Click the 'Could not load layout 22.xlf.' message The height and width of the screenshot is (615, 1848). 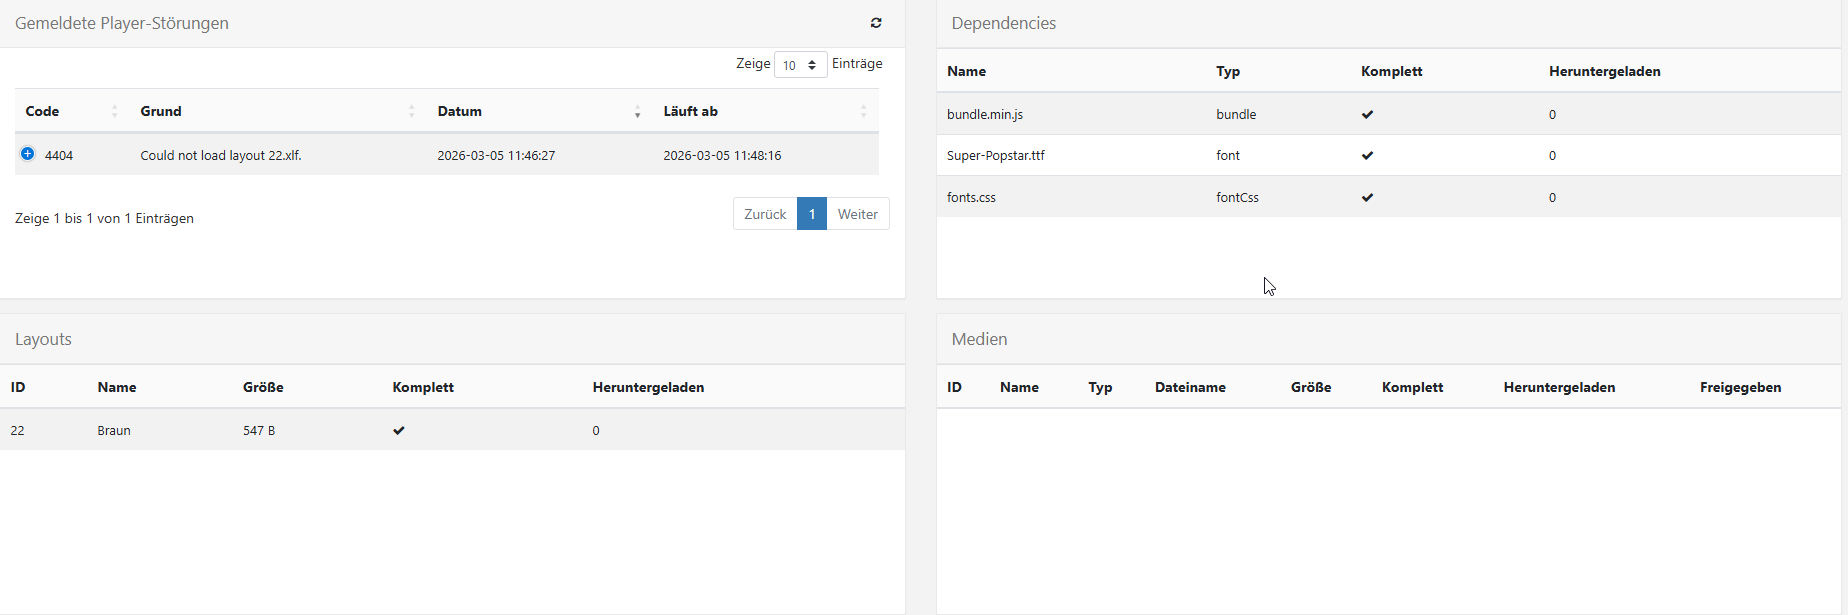pos(221,156)
